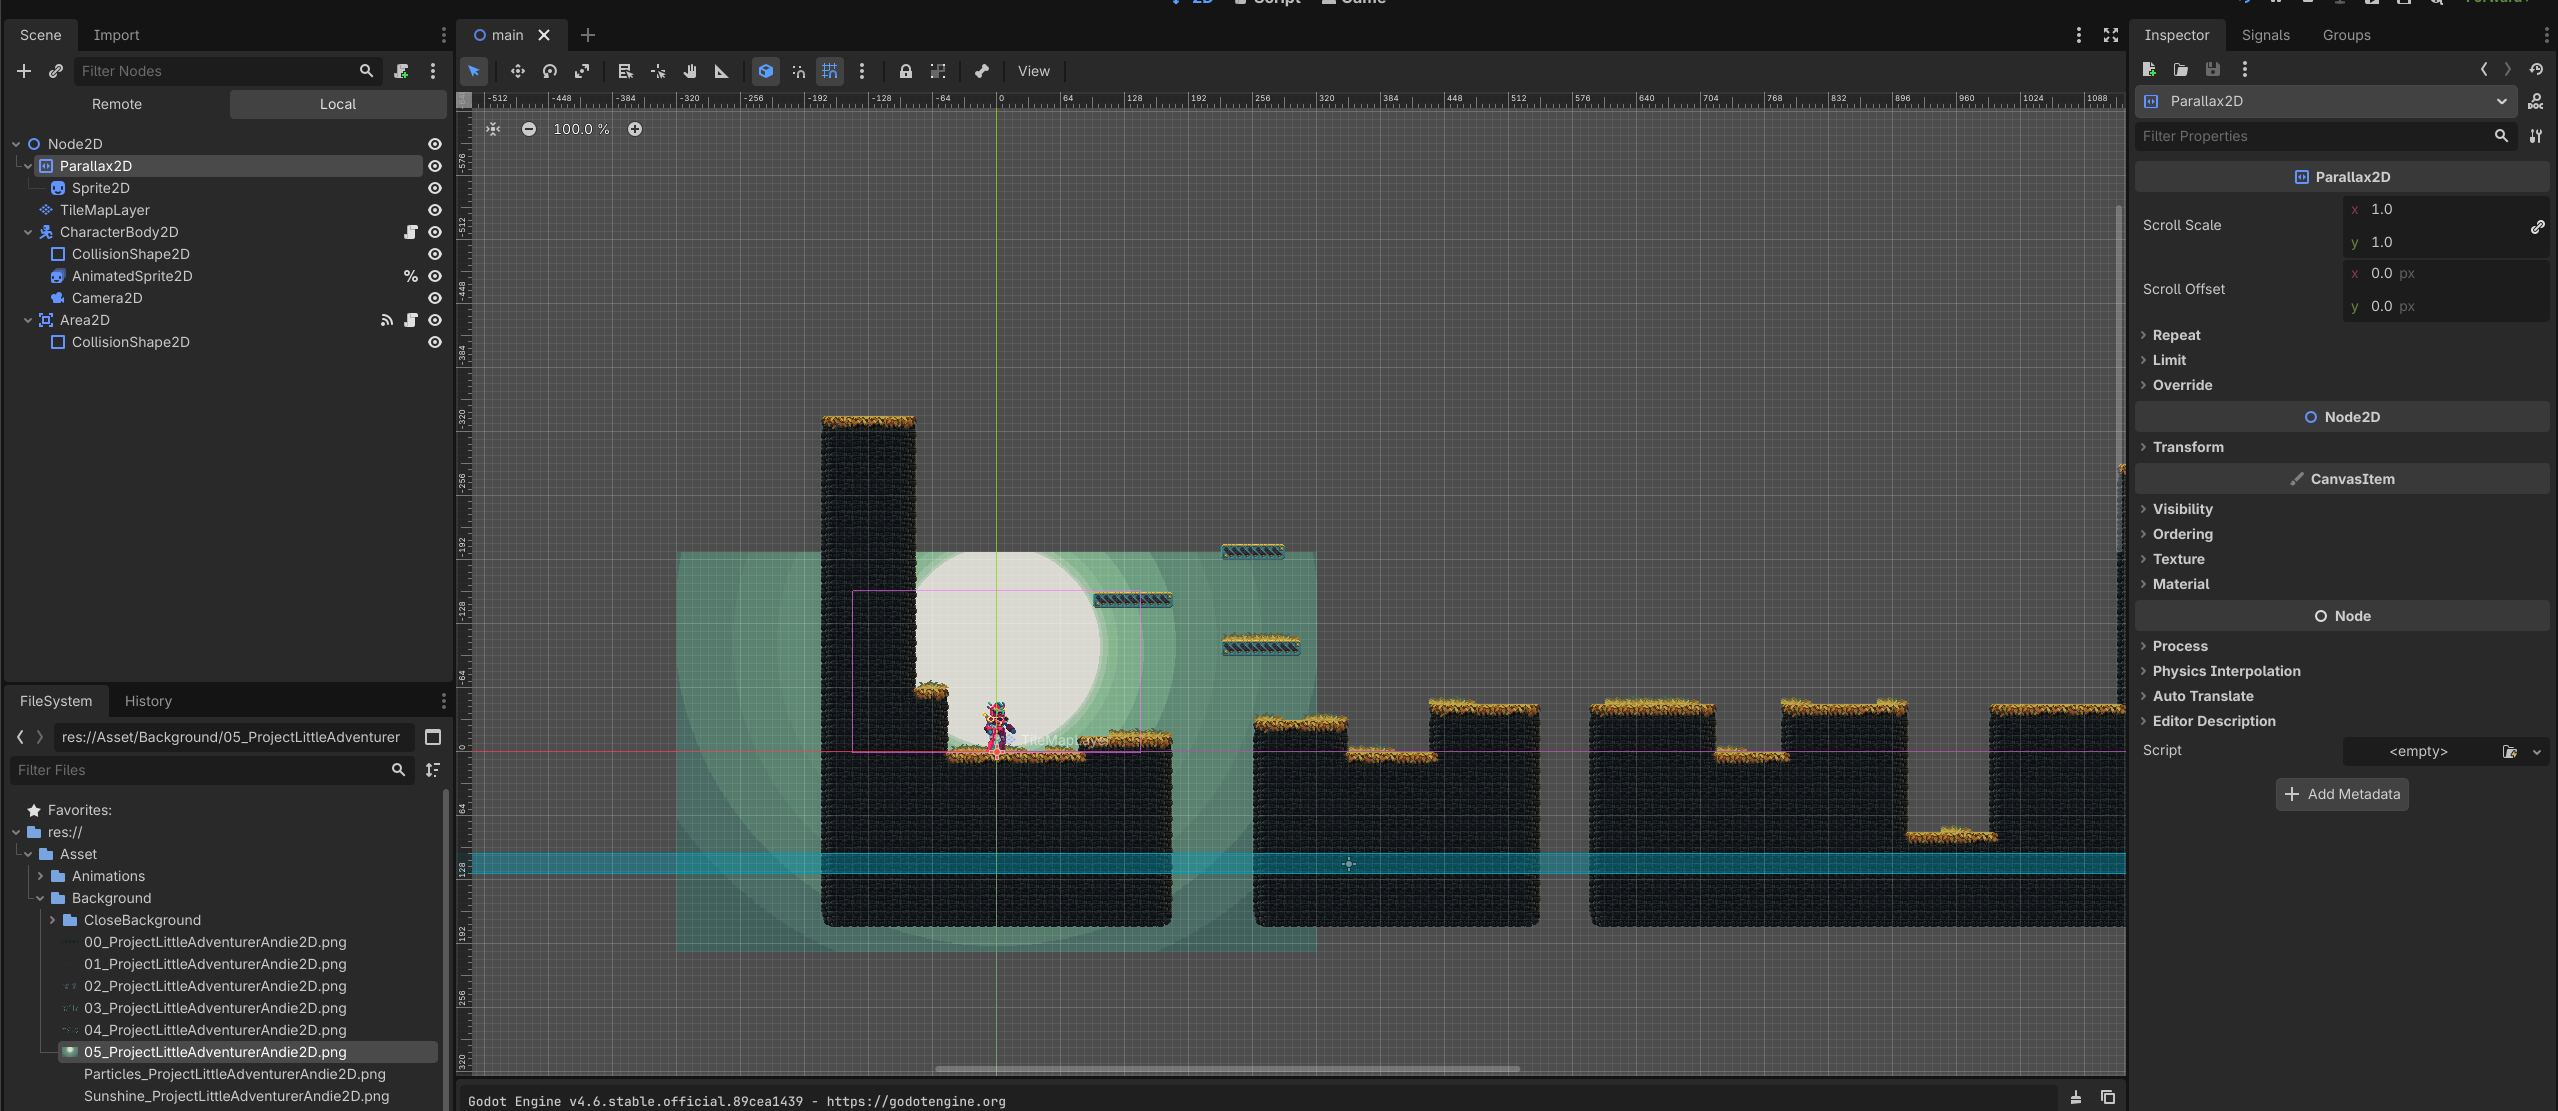Screen dimensions: 2558x1111
Task: Activate the Pan Mode hand tool
Action: pos(690,71)
